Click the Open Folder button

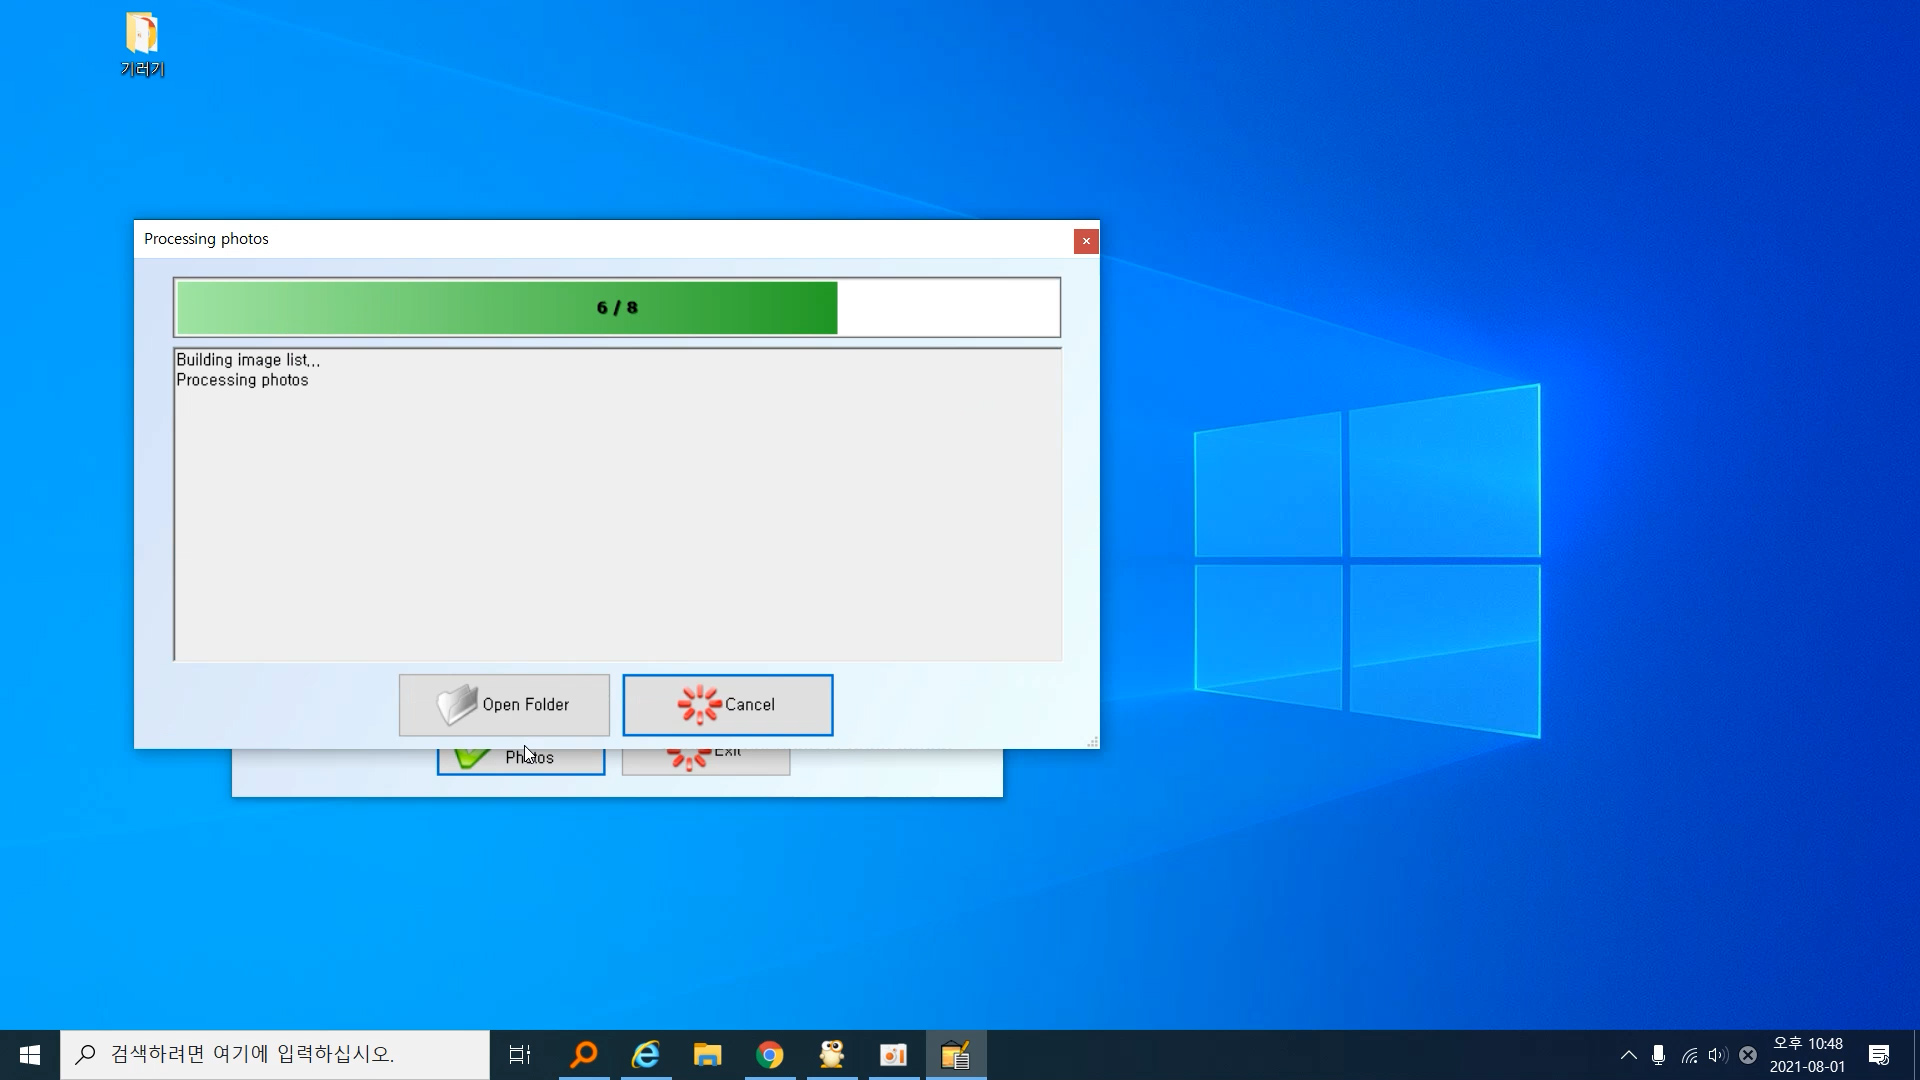point(504,705)
